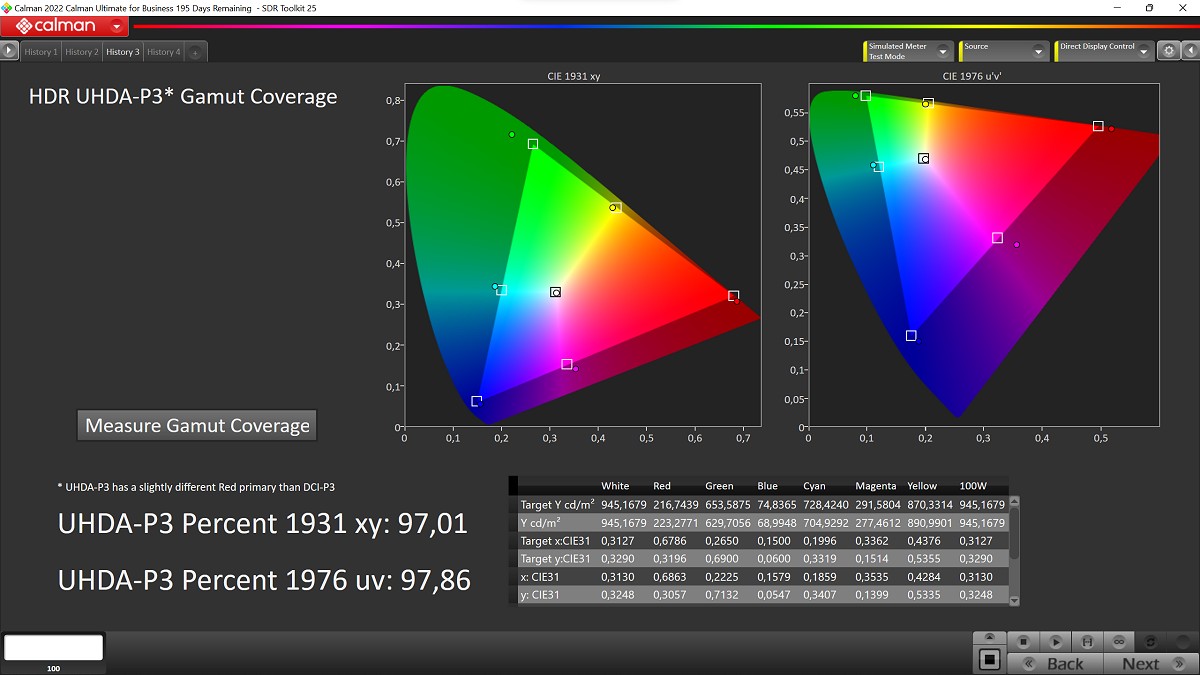Click the Target Y cd/m² row label
The width and height of the screenshot is (1200, 675).
[x=558, y=505]
